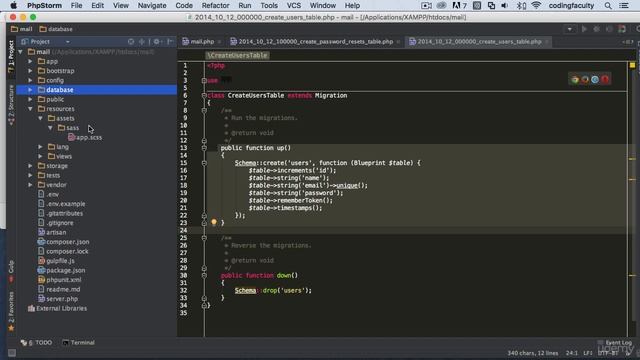Hide the Project panel with hide icon
The width and height of the screenshot is (640, 360).
point(170,42)
